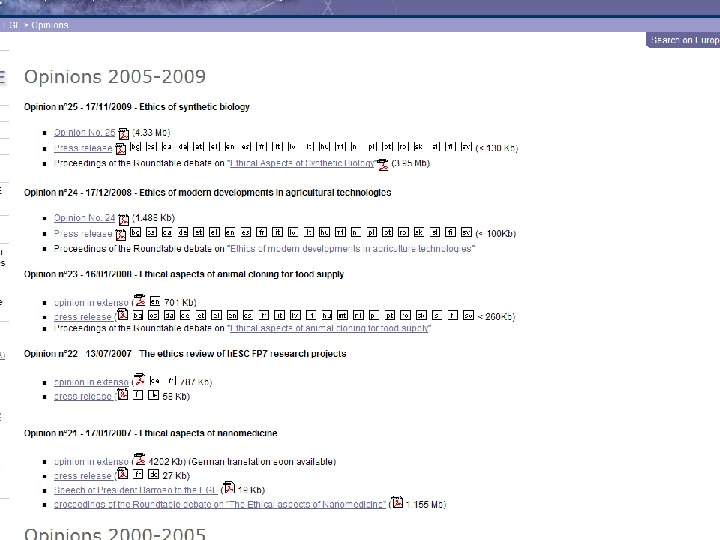
Task: Select 'pl' language icon in Opinion 24 press release
Action: [371, 232]
